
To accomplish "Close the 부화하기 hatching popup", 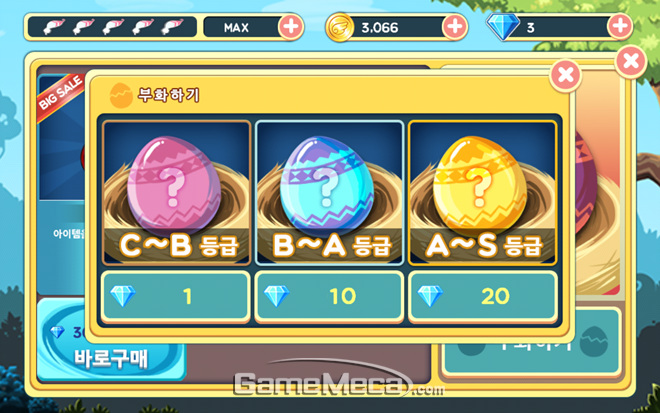I will pos(566,75).
